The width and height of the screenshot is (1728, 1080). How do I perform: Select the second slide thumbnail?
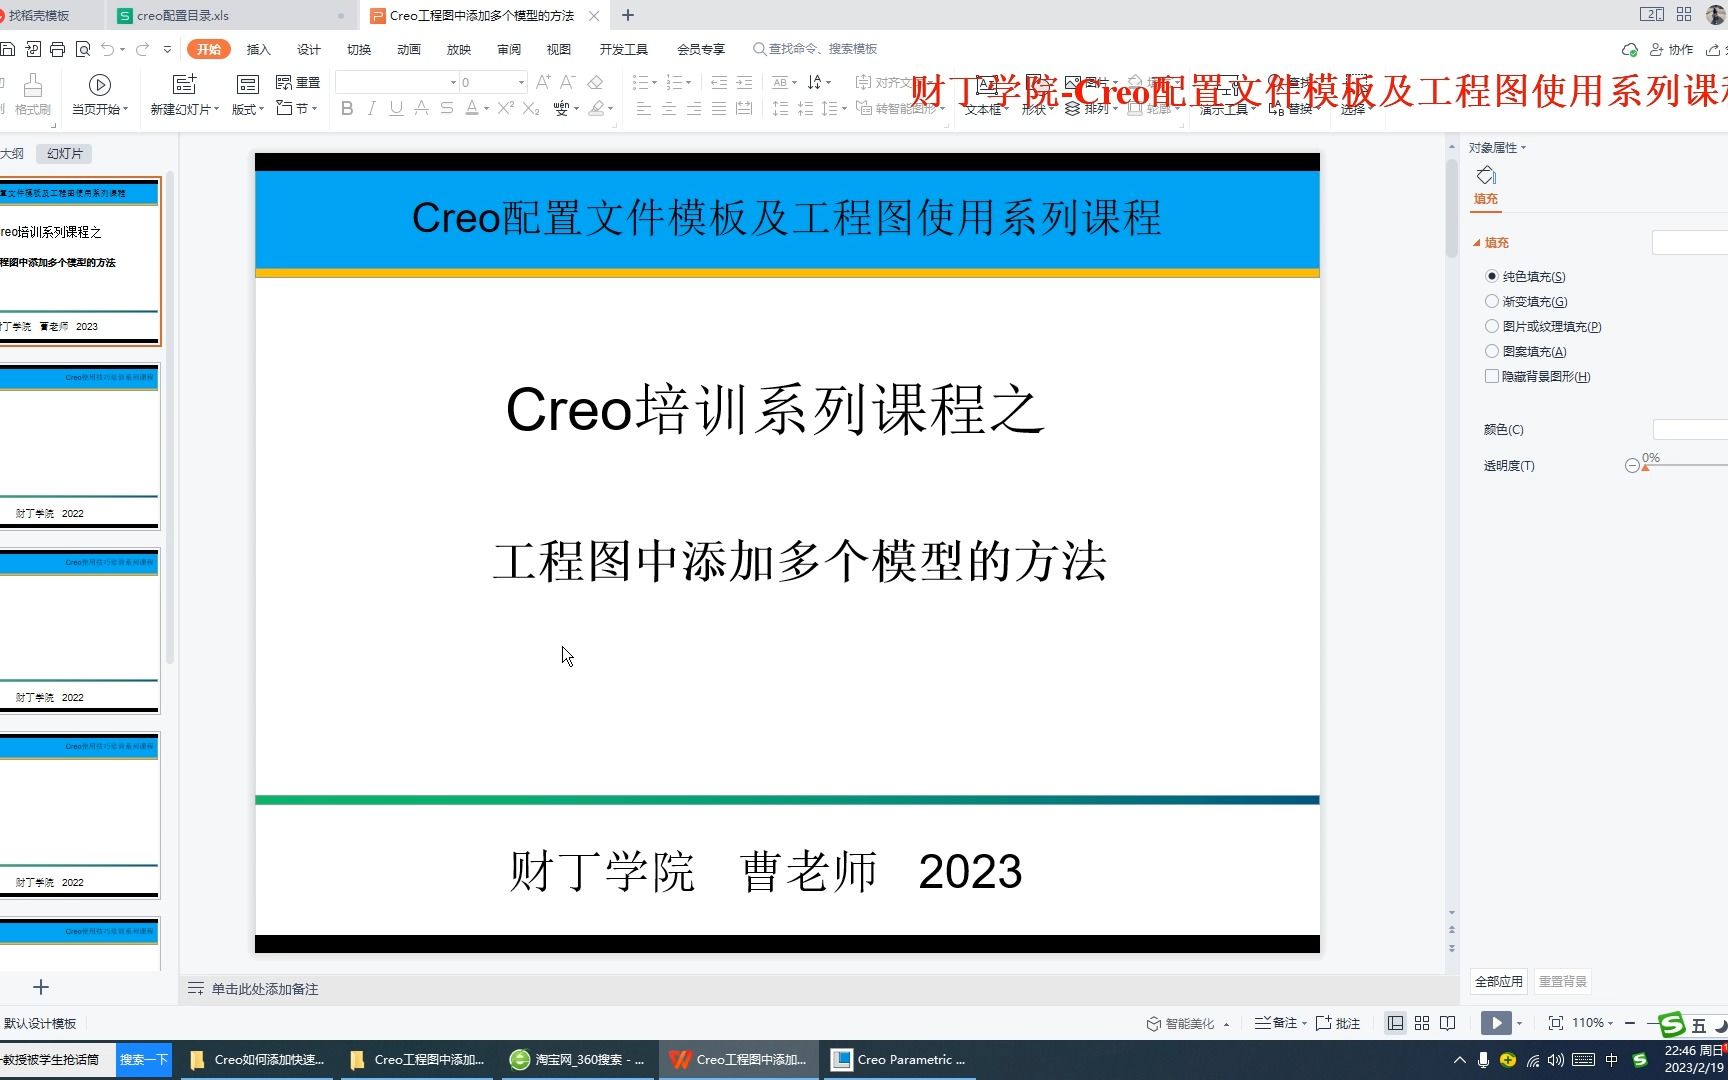79,447
